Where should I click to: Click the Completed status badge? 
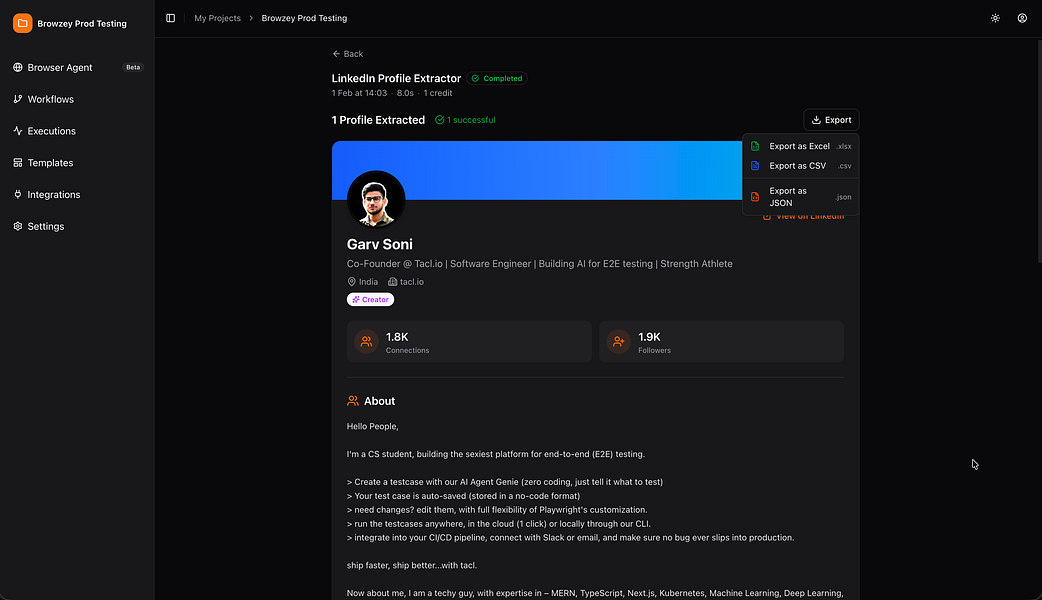coord(496,78)
